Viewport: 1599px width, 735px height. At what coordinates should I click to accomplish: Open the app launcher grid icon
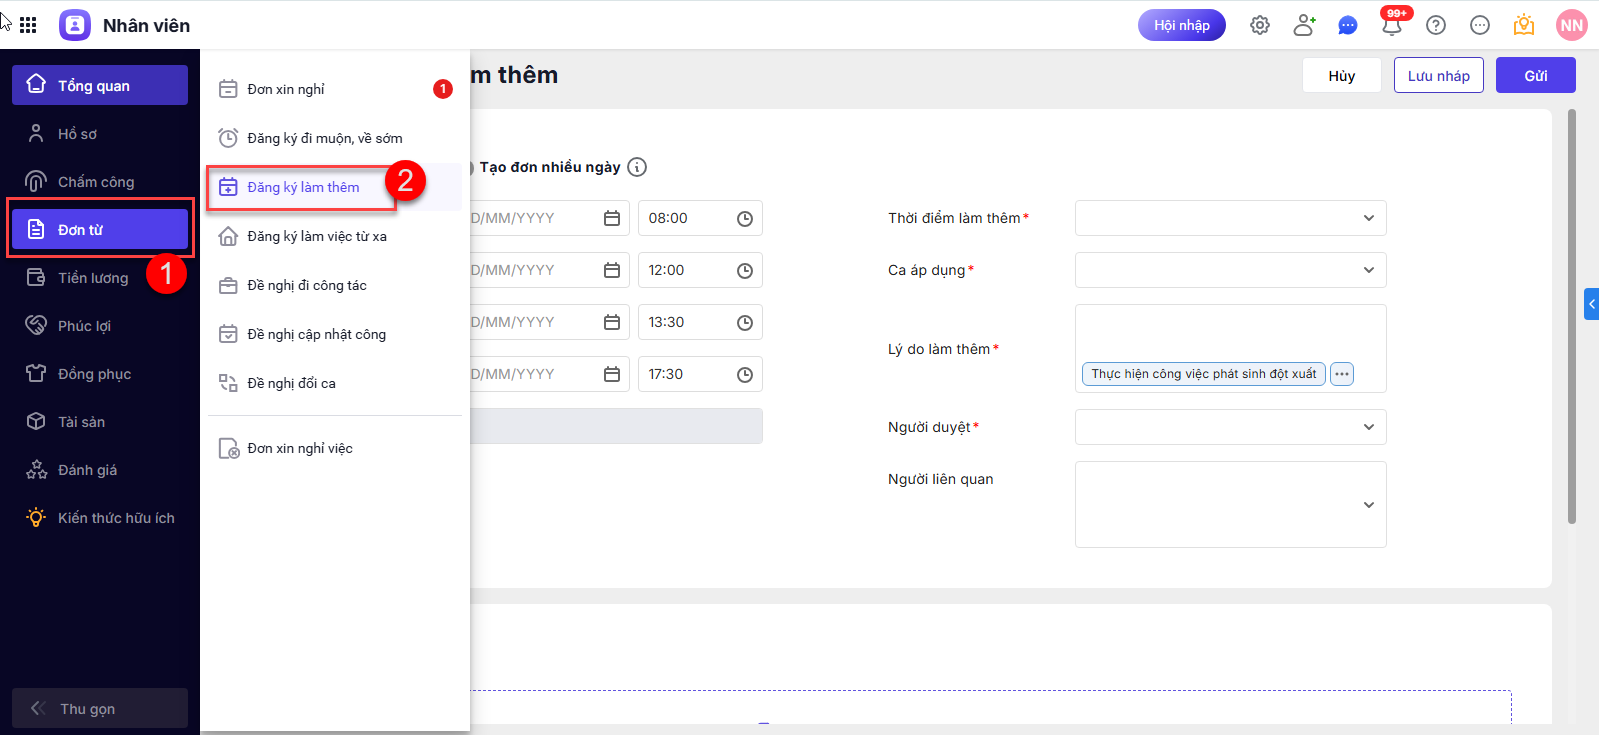point(28,25)
